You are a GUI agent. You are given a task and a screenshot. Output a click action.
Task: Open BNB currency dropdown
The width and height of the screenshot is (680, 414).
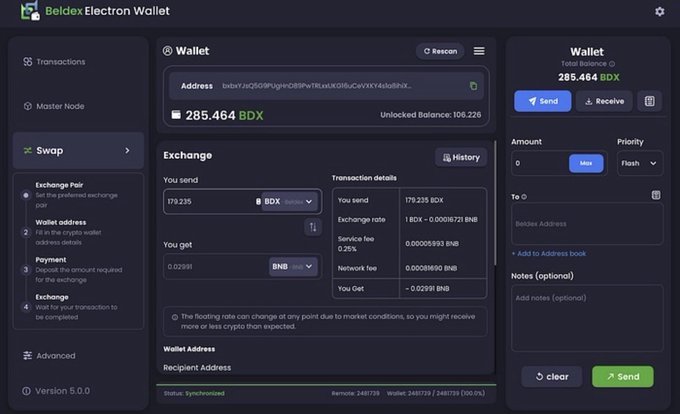point(293,267)
